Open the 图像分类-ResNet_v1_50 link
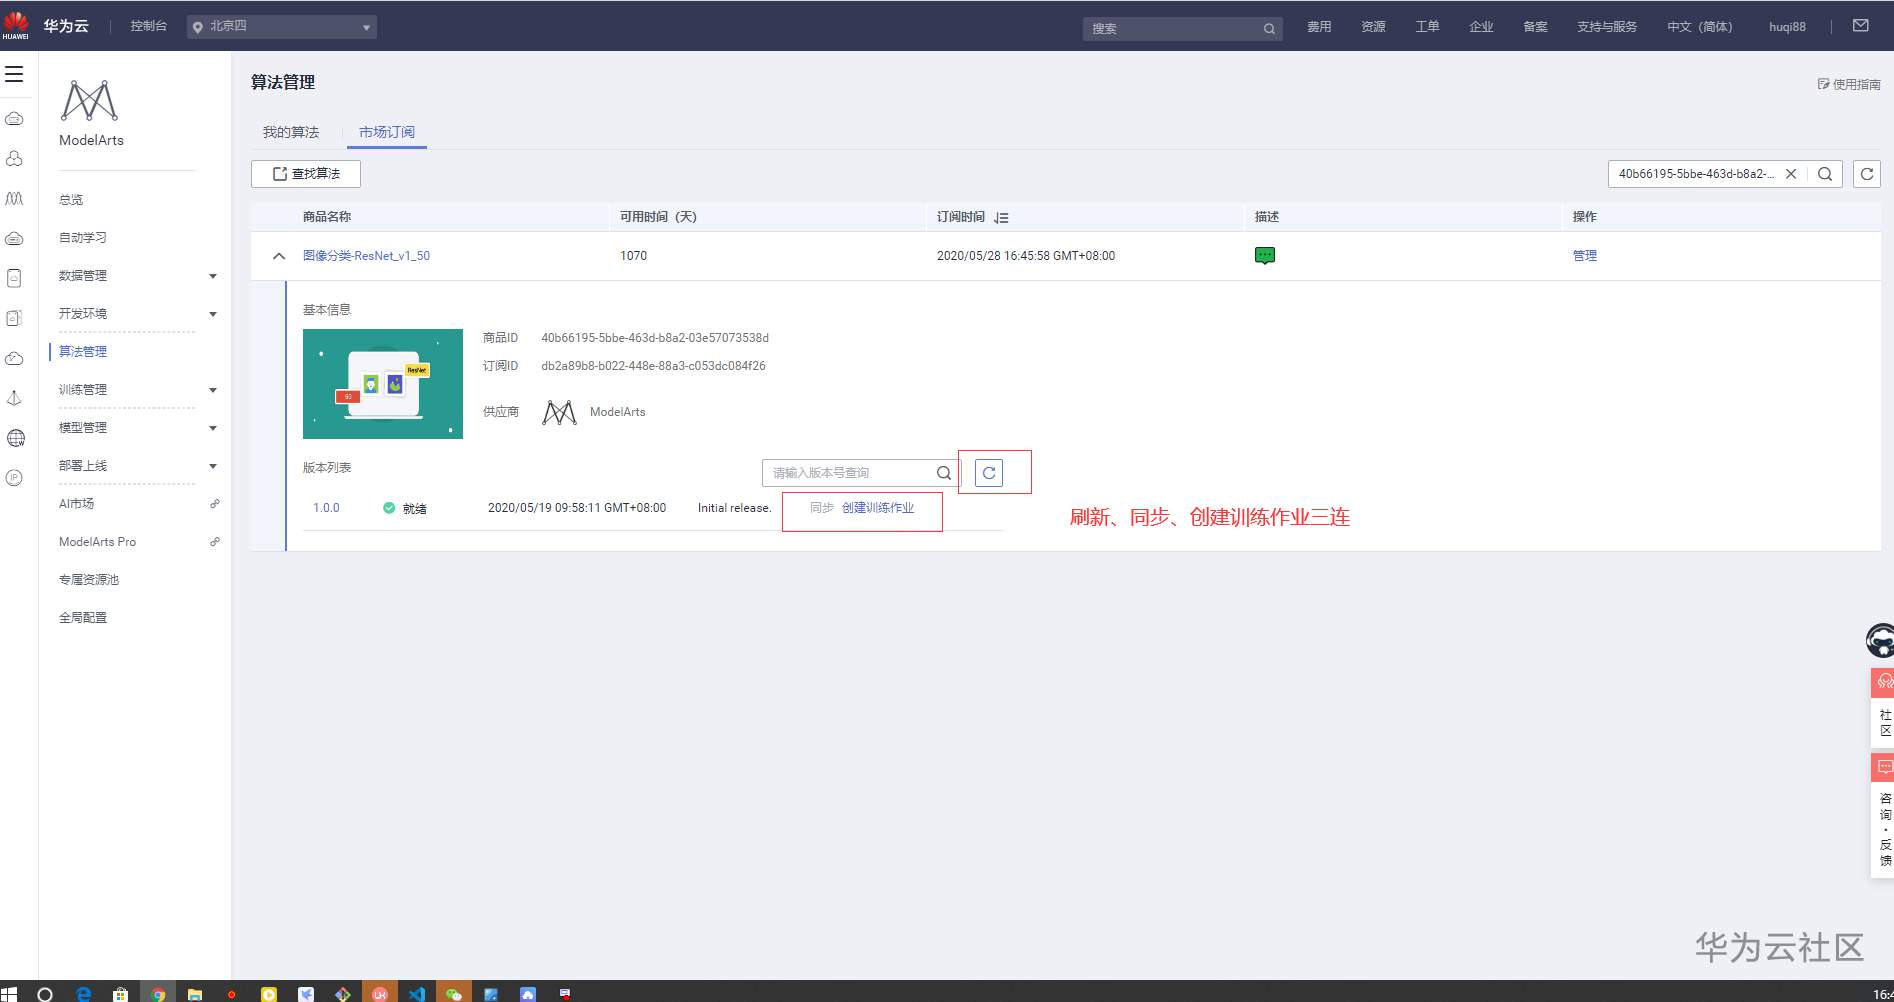This screenshot has height=1002, width=1894. (366, 256)
